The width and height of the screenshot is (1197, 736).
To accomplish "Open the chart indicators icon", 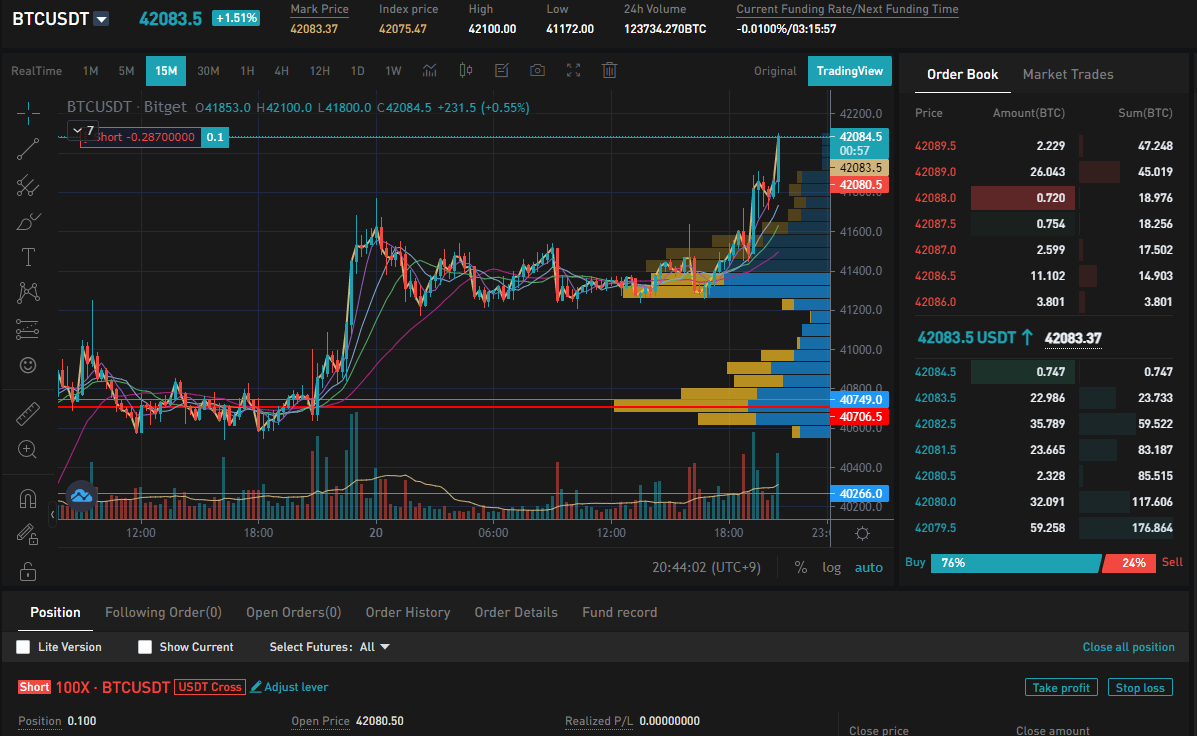I will click(430, 71).
